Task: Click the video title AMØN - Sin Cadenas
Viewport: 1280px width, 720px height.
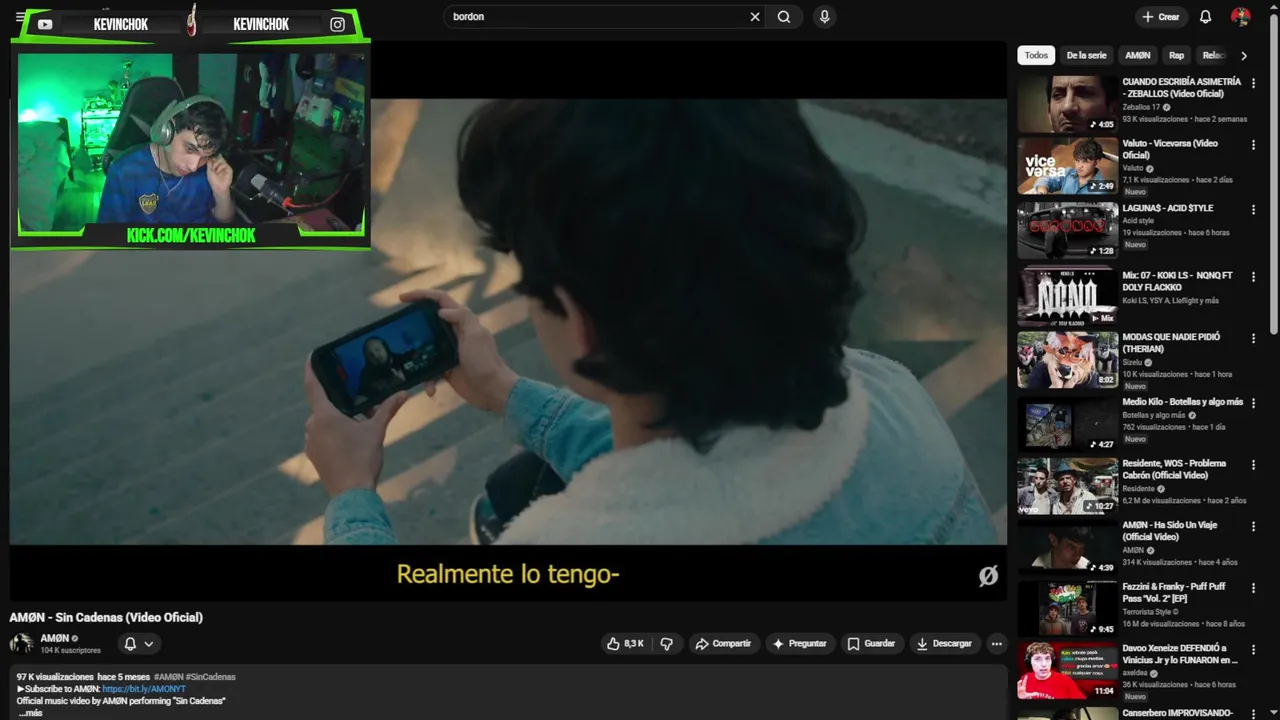Action: (106, 618)
